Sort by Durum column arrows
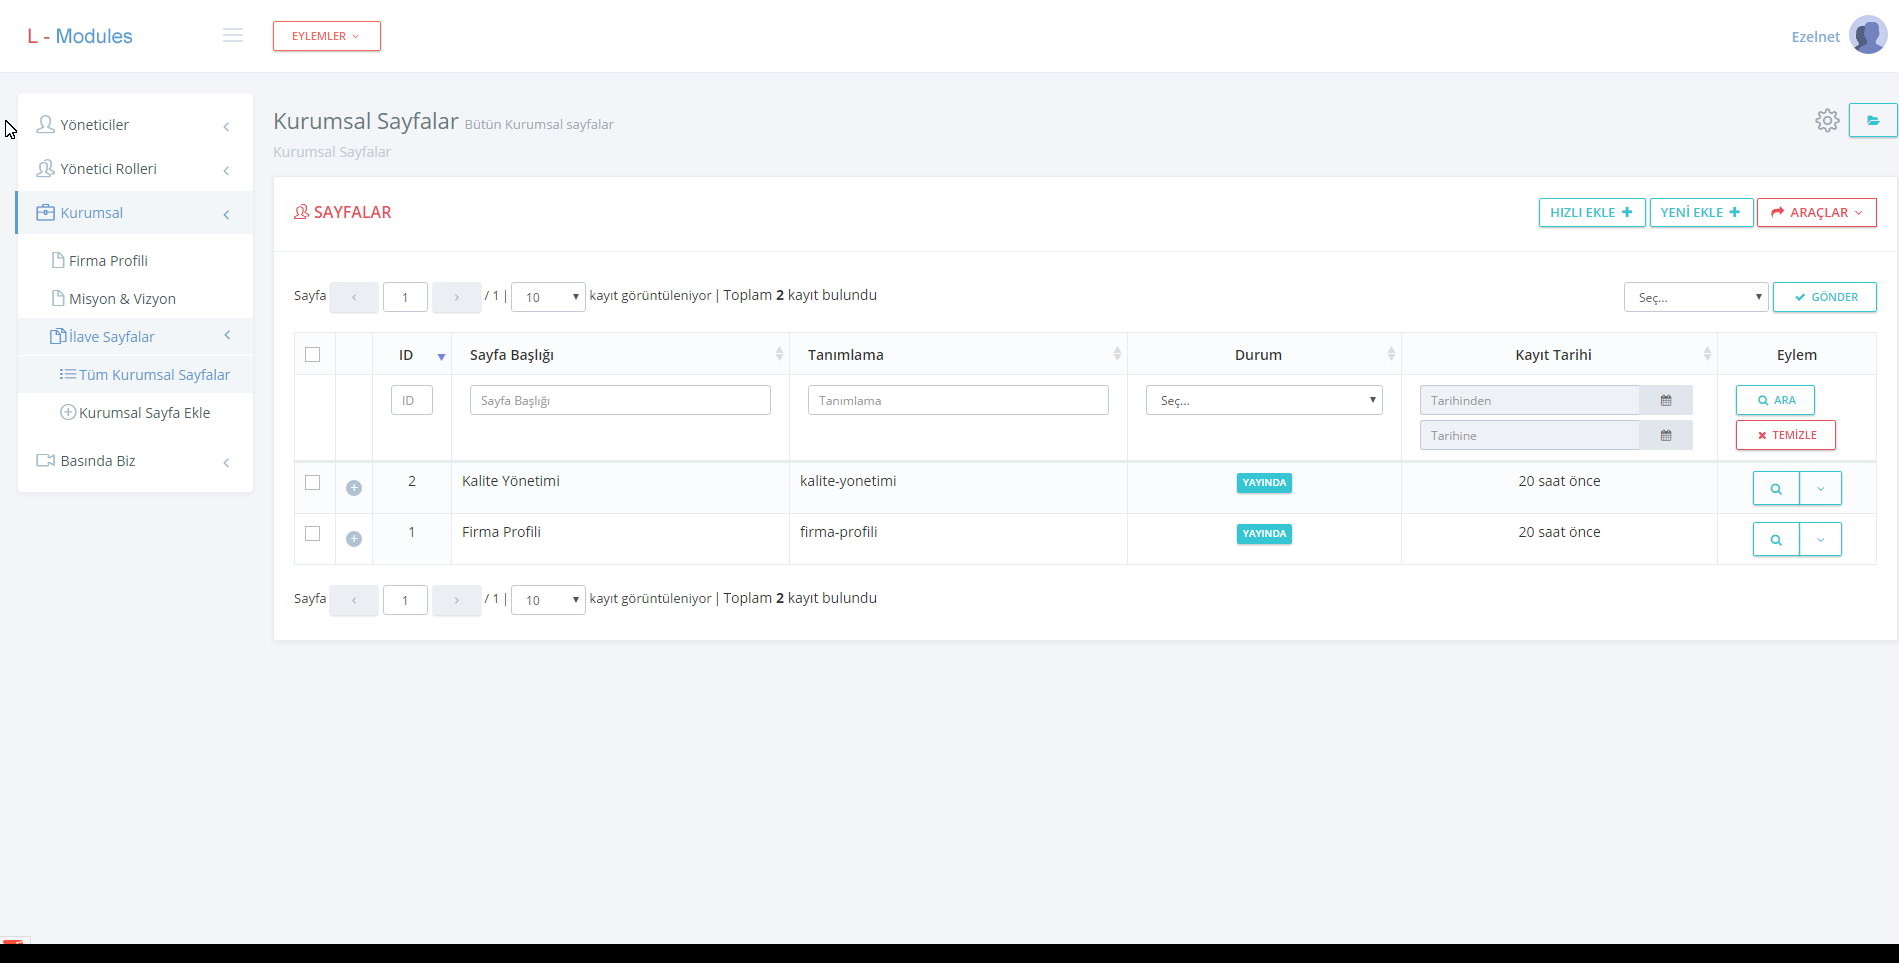Viewport: 1899px width, 963px height. pyautogui.click(x=1391, y=354)
